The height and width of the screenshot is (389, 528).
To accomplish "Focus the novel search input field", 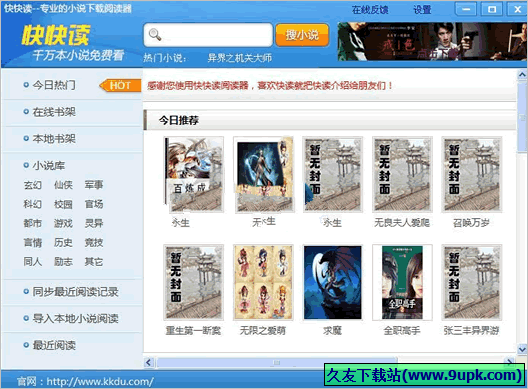I will (x=208, y=35).
